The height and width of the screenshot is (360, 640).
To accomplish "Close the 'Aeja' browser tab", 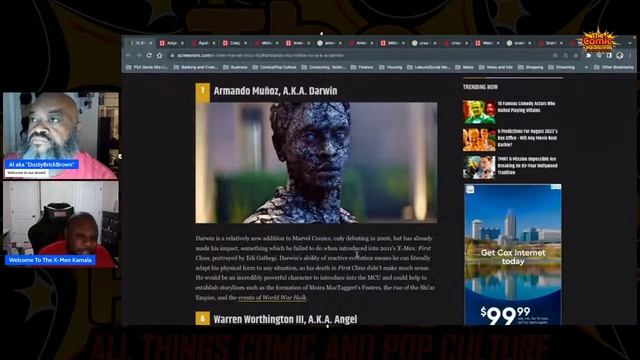I will click(182, 43).
